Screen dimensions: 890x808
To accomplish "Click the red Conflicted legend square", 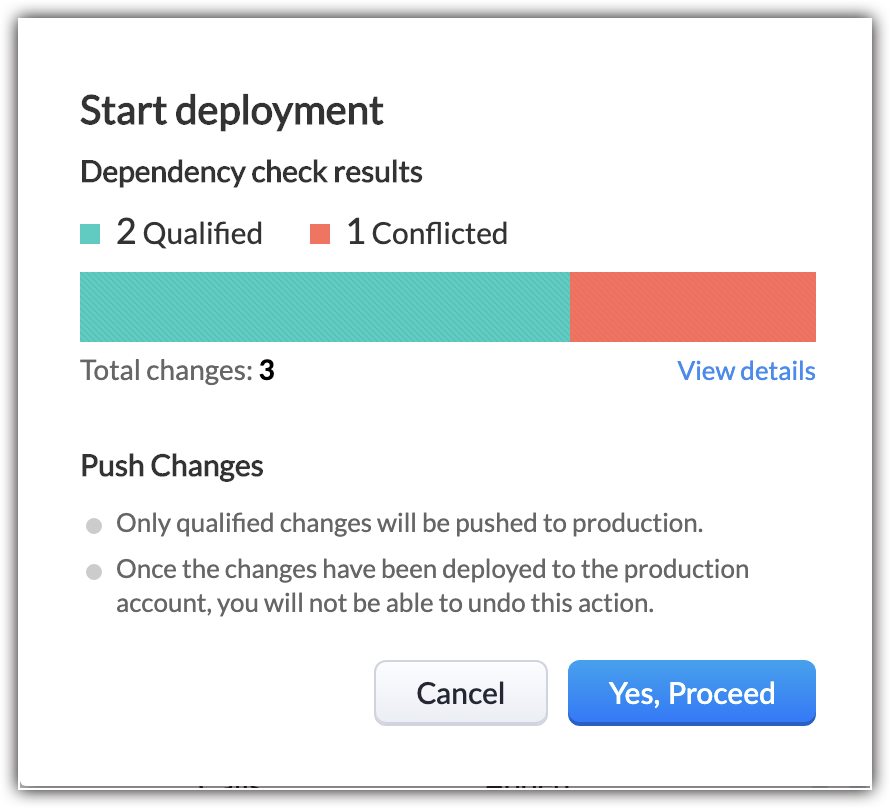I will [x=320, y=235].
